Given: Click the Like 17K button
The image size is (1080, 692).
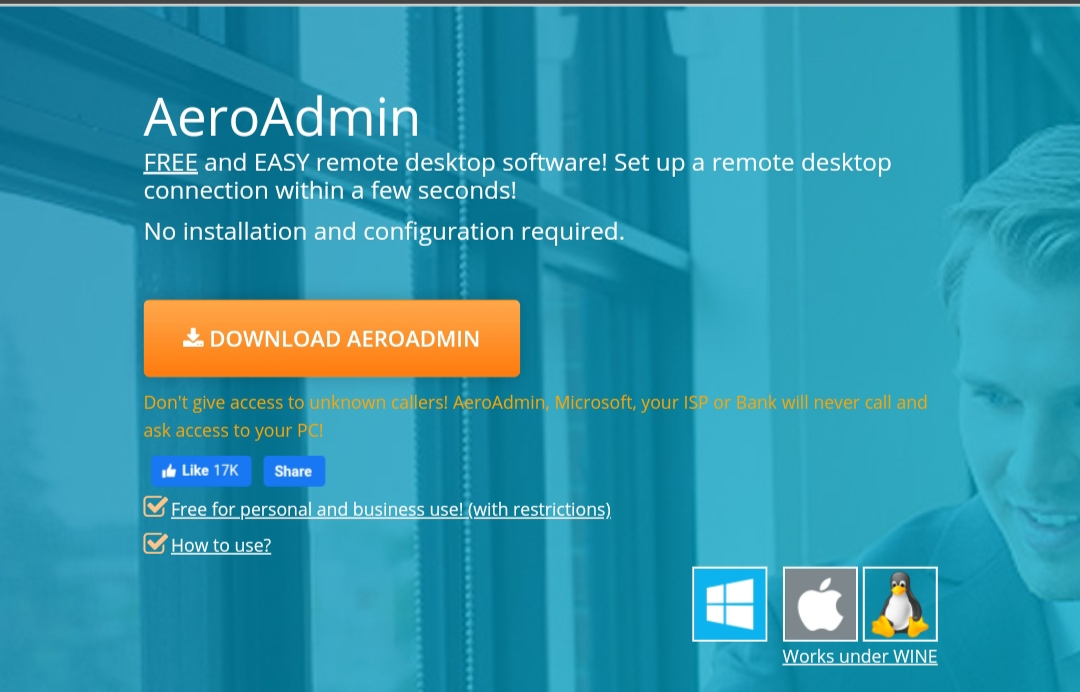Looking at the screenshot, I should (x=201, y=470).
